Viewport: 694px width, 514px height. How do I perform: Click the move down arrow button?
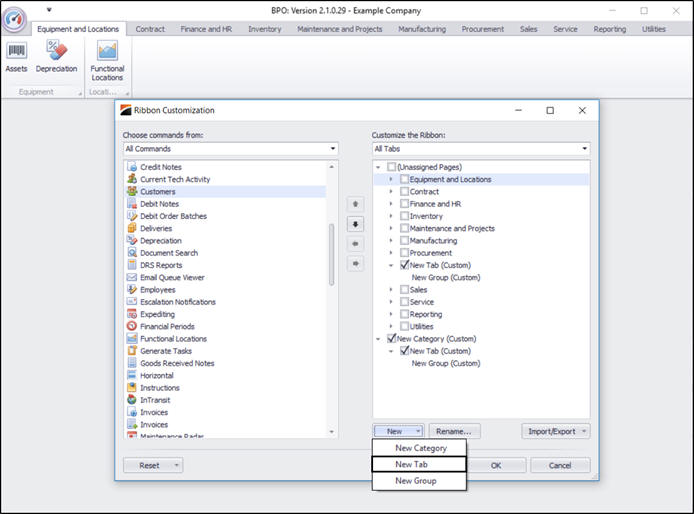[x=355, y=224]
